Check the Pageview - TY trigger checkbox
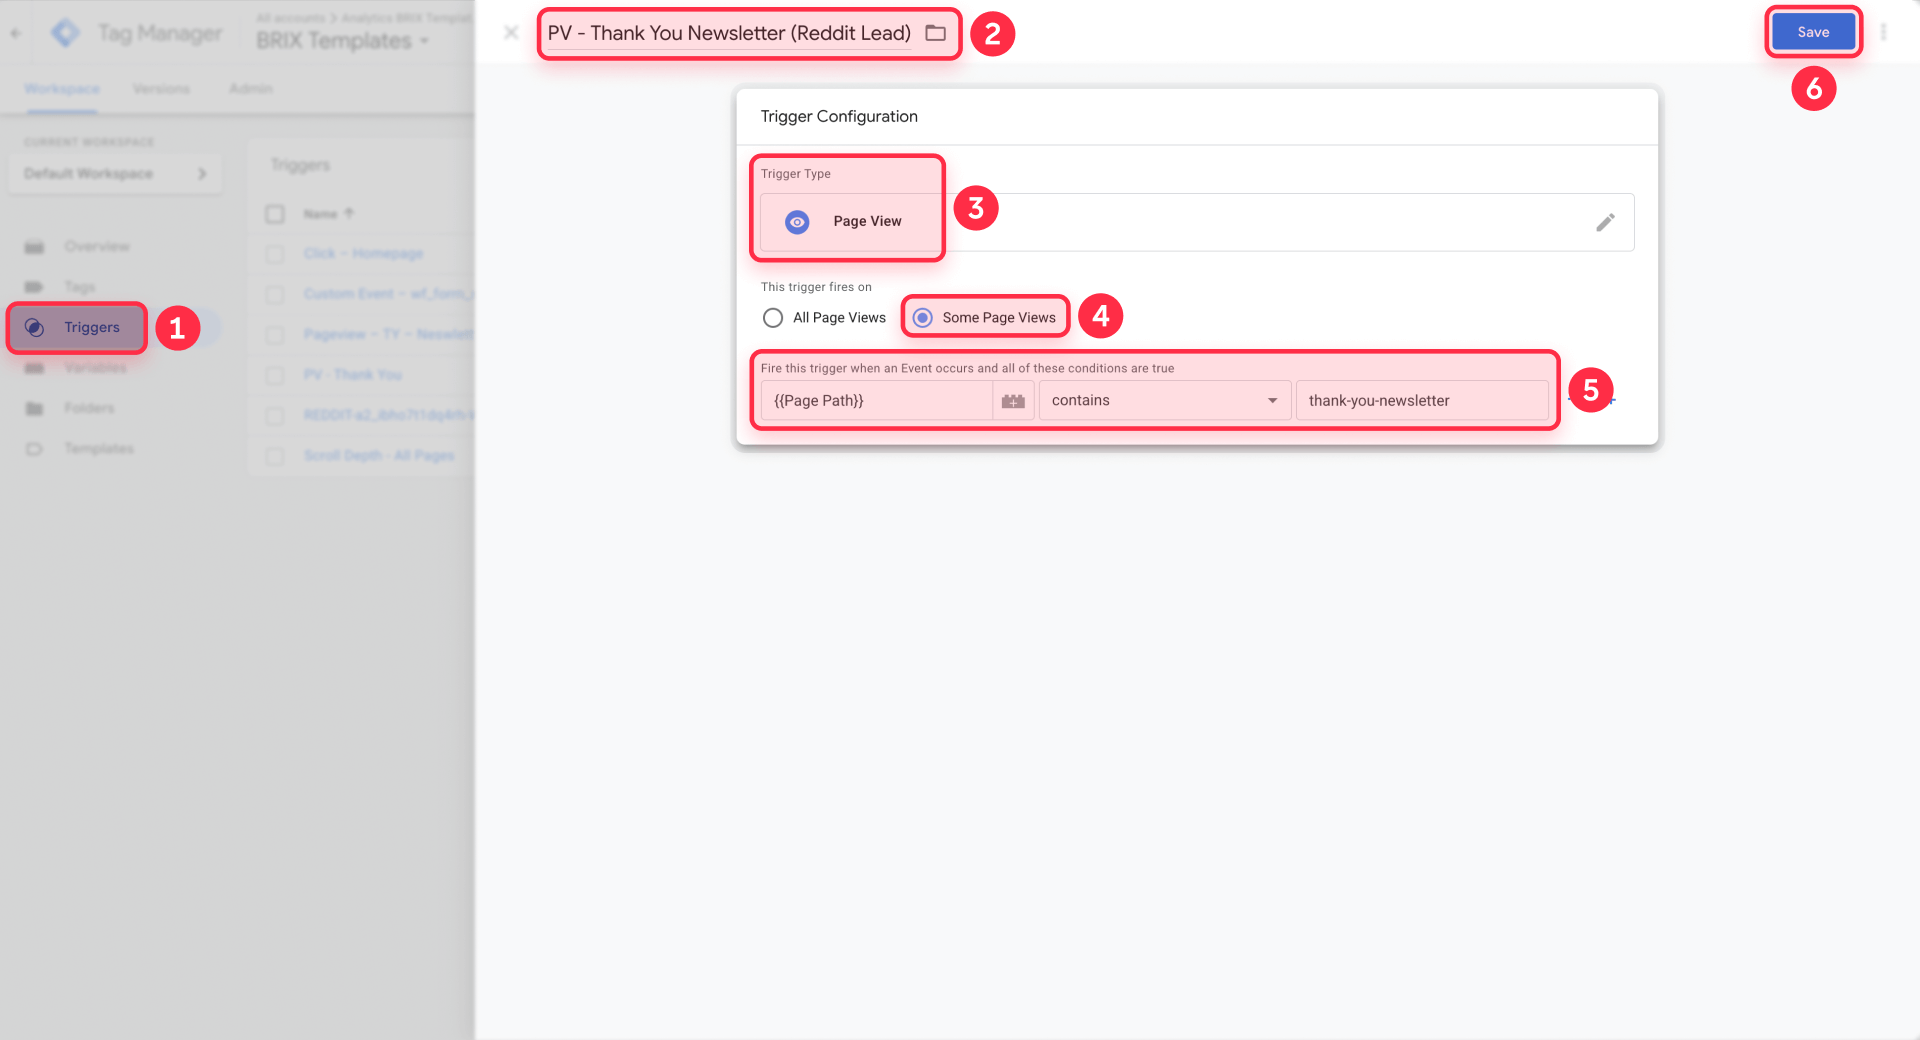This screenshot has height=1040, width=1920. 275,335
